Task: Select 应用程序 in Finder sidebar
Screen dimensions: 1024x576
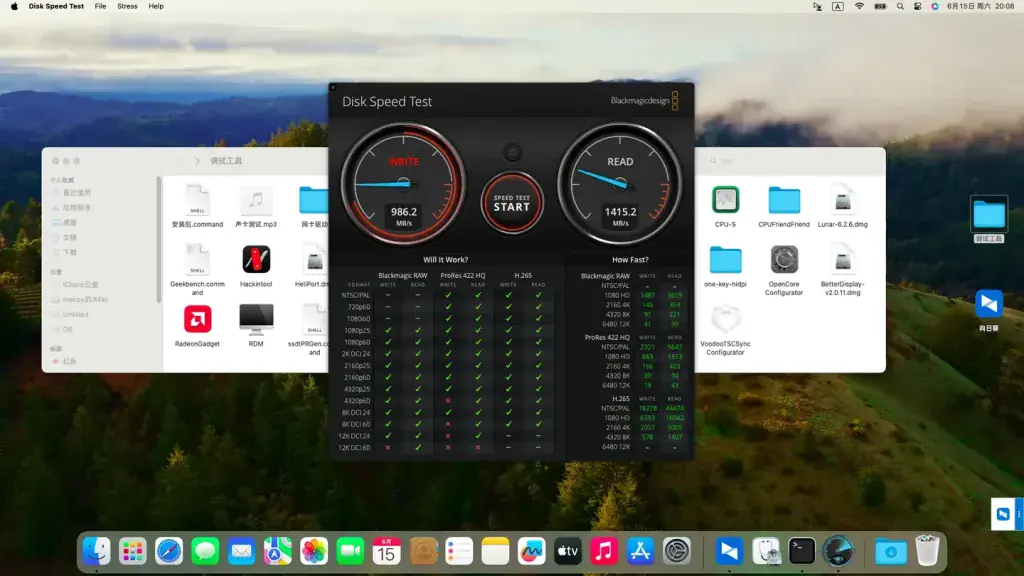Action: [x=76, y=208]
